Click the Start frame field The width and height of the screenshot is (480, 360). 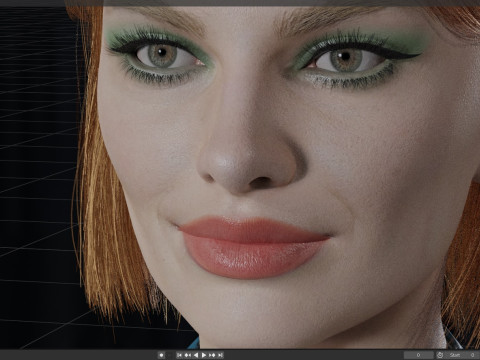point(462,355)
